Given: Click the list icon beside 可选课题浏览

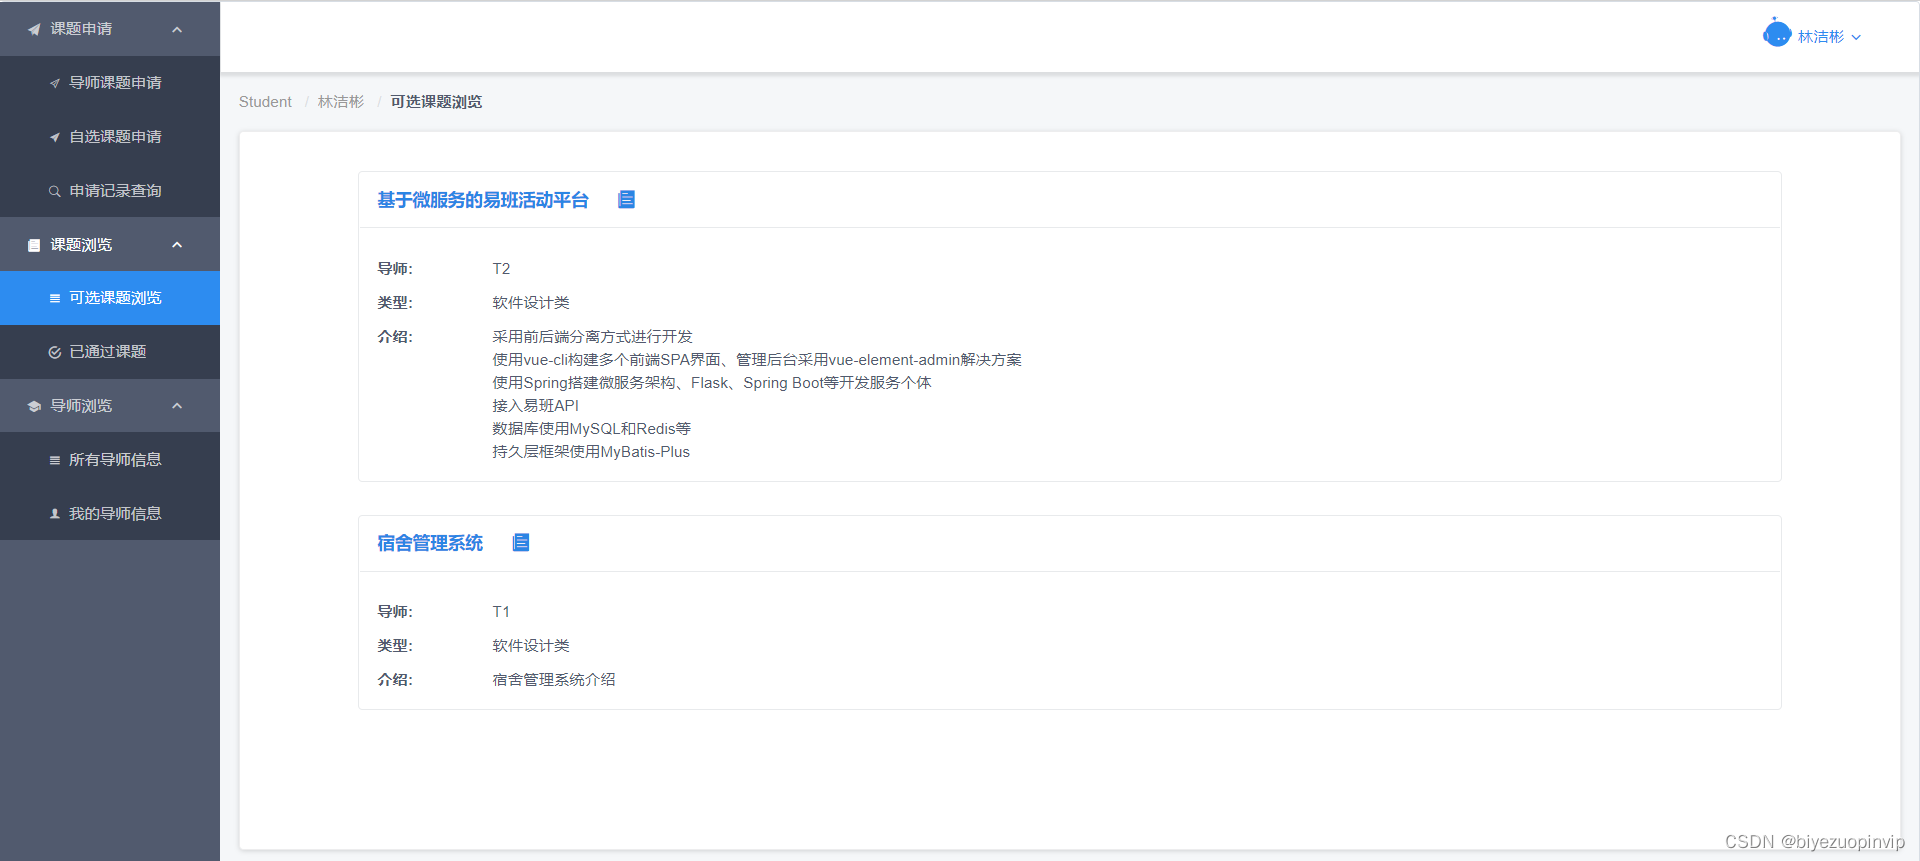Looking at the screenshot, I should (x=55, y=298).
